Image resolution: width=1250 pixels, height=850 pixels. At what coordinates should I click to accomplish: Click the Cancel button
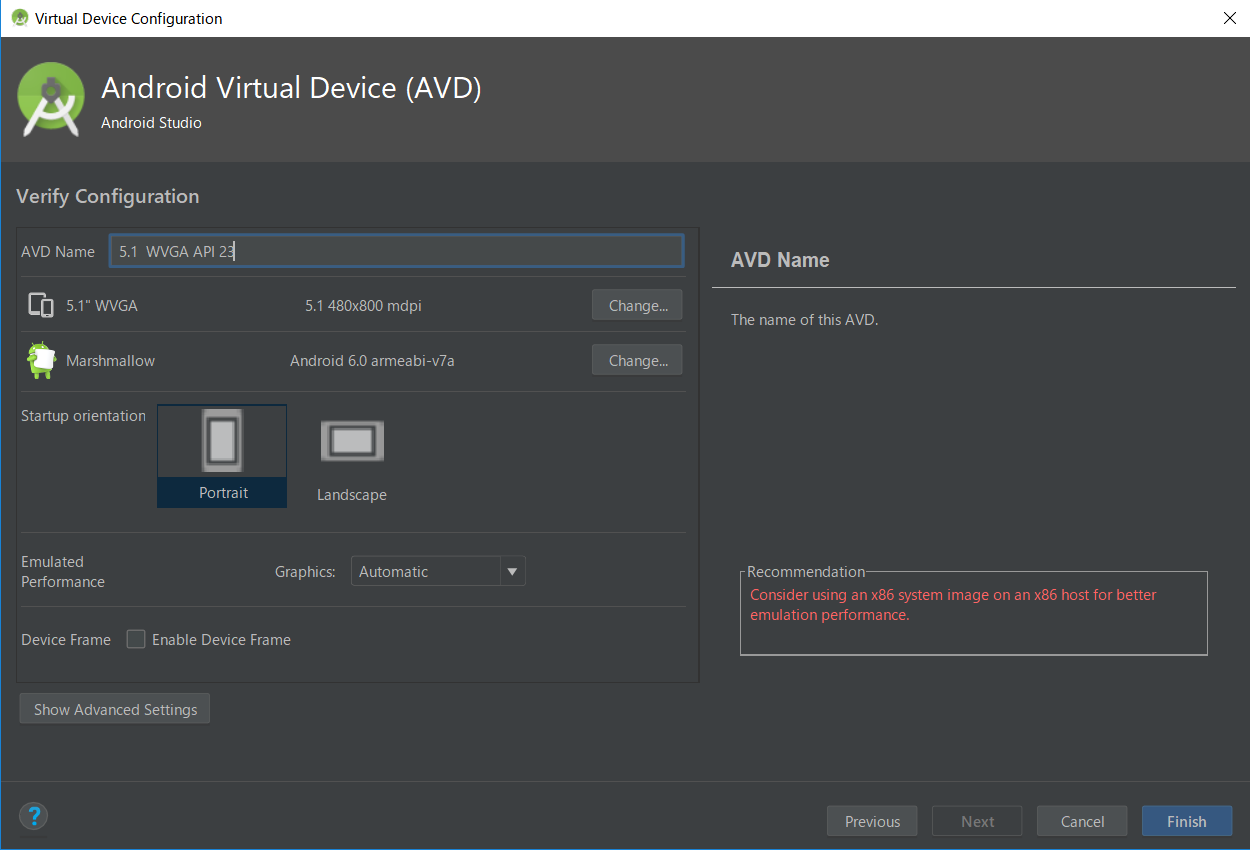coord(1082,821)
